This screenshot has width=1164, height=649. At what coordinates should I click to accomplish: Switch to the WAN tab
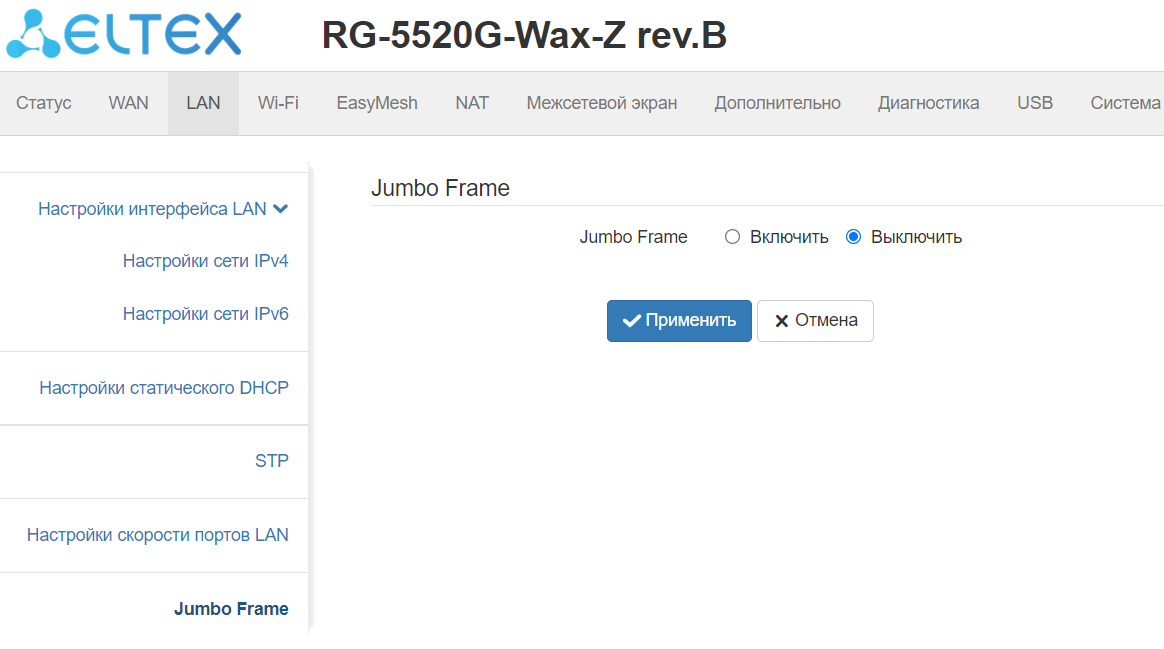(128, 103)
